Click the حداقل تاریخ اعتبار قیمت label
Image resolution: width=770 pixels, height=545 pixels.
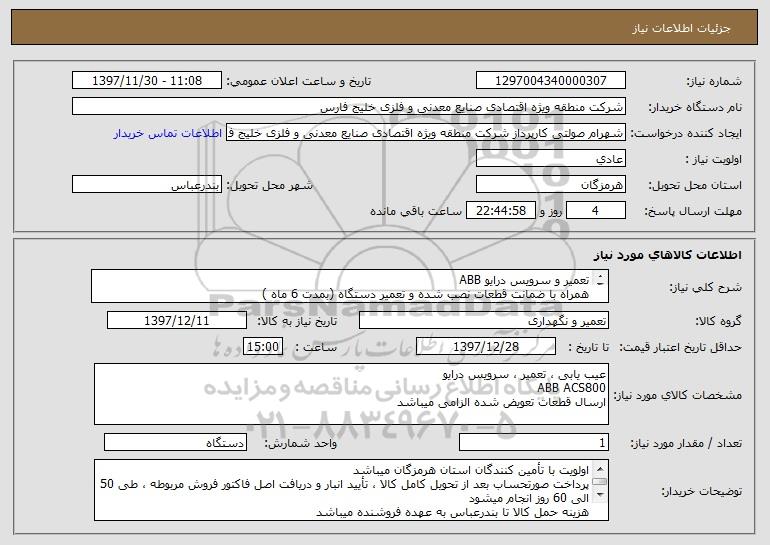tap(680, 347)
